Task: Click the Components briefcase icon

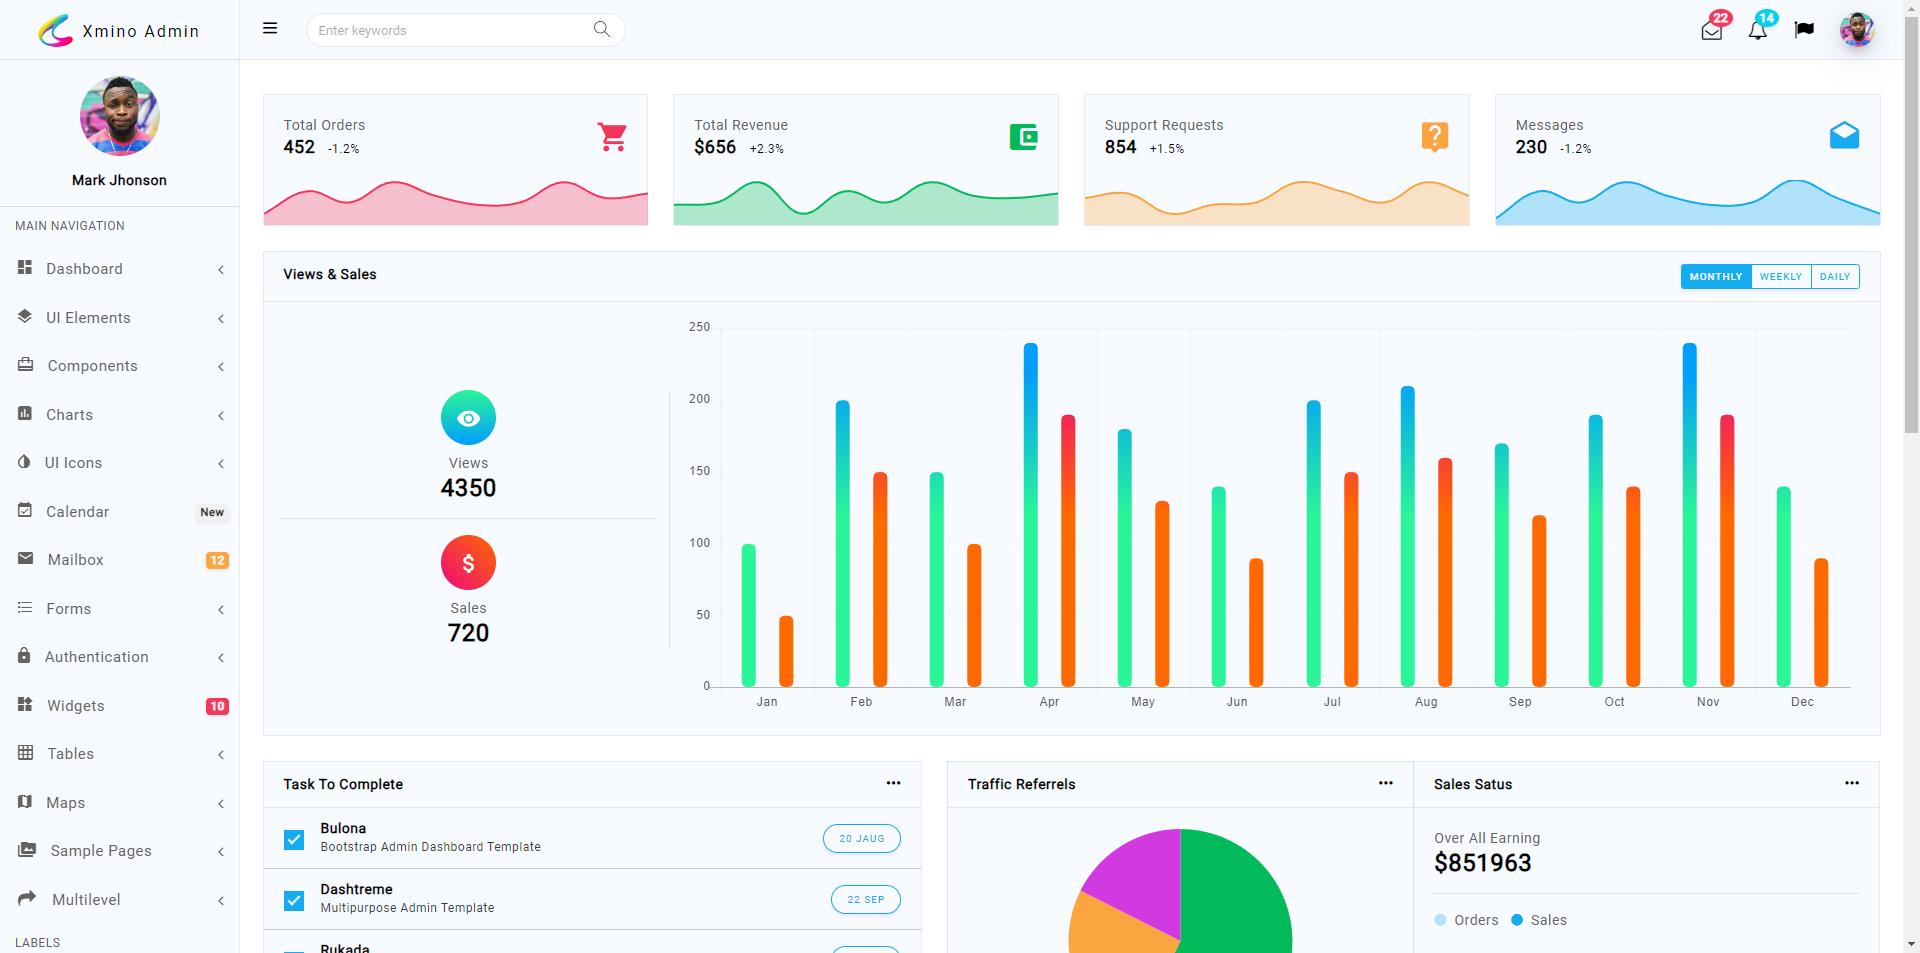Action: [26, 364]
